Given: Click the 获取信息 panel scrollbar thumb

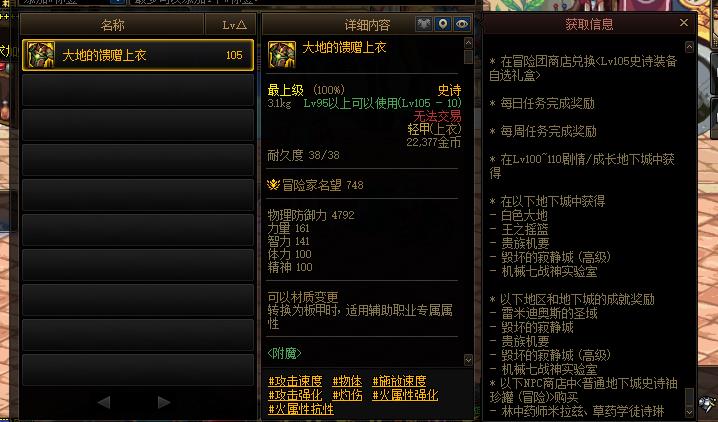Looking at the screenshot, I should [689, 397].
